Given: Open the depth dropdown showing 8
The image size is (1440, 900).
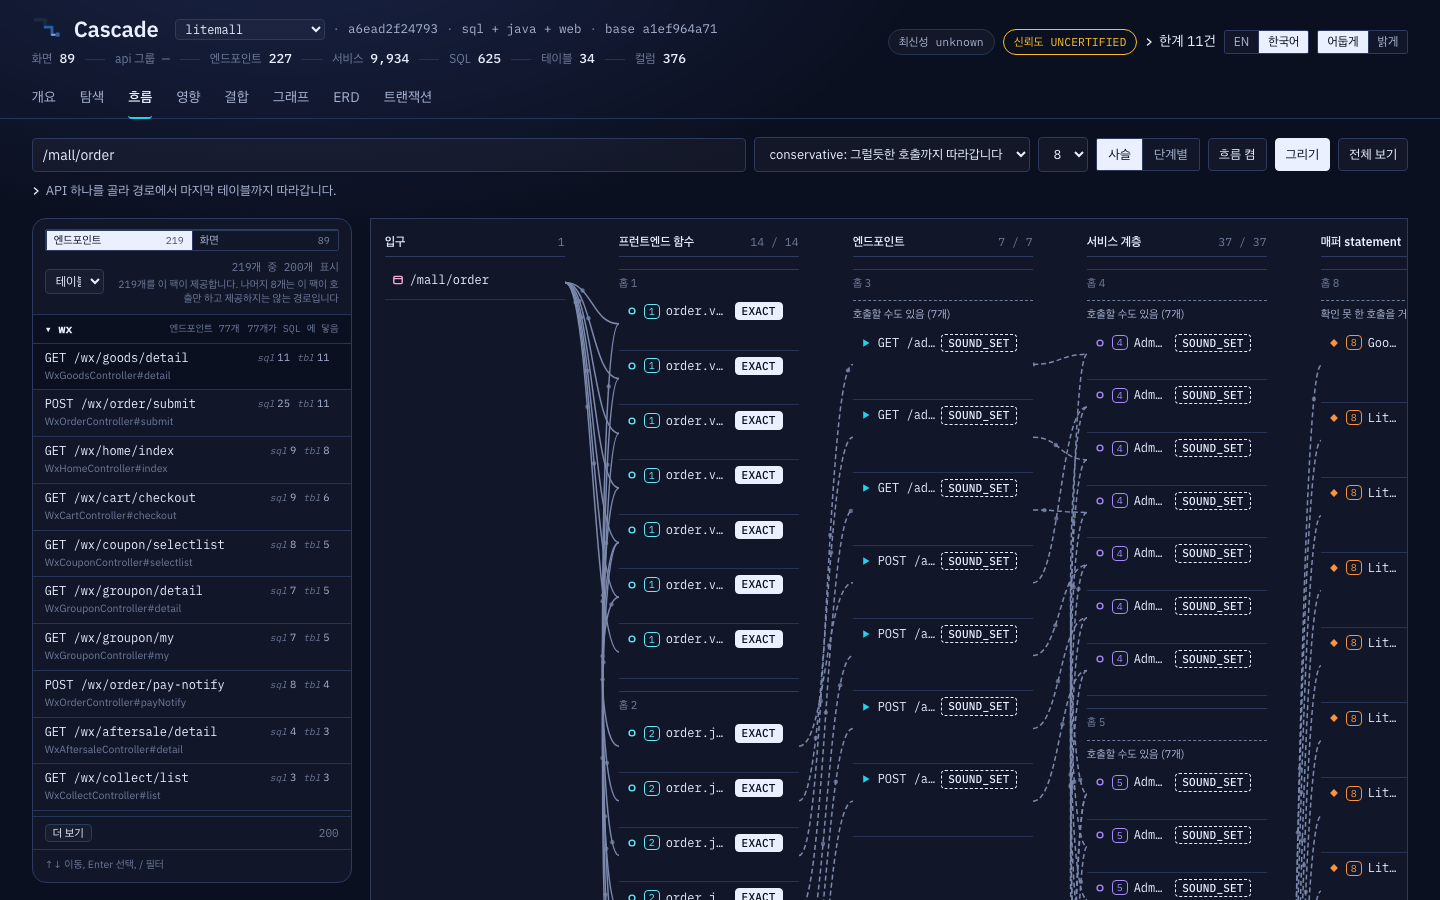Looking at the screenshot, I should pyautogui.click(x=1063, y=155).
